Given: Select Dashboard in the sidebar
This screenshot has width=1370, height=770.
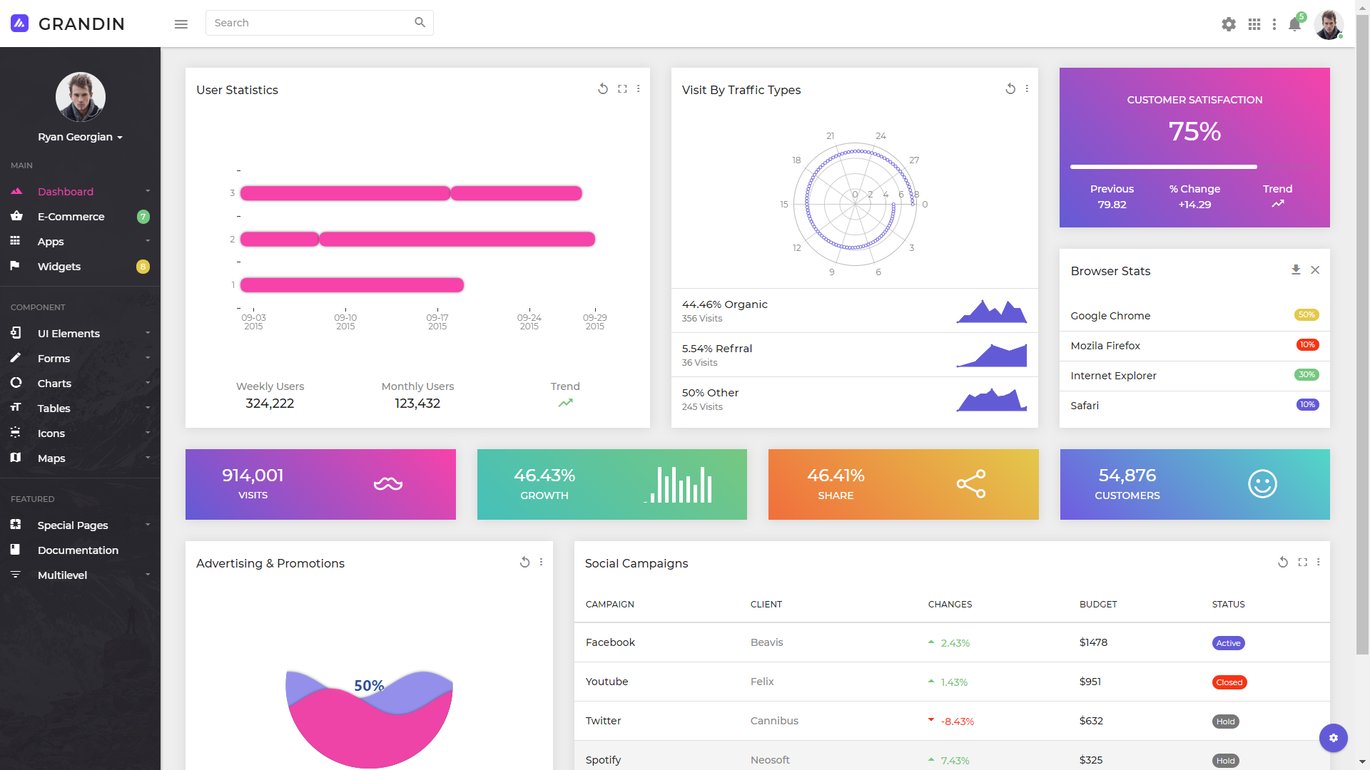Looking at the screenshot, I should pyautogui.click(x=80, y=191).
